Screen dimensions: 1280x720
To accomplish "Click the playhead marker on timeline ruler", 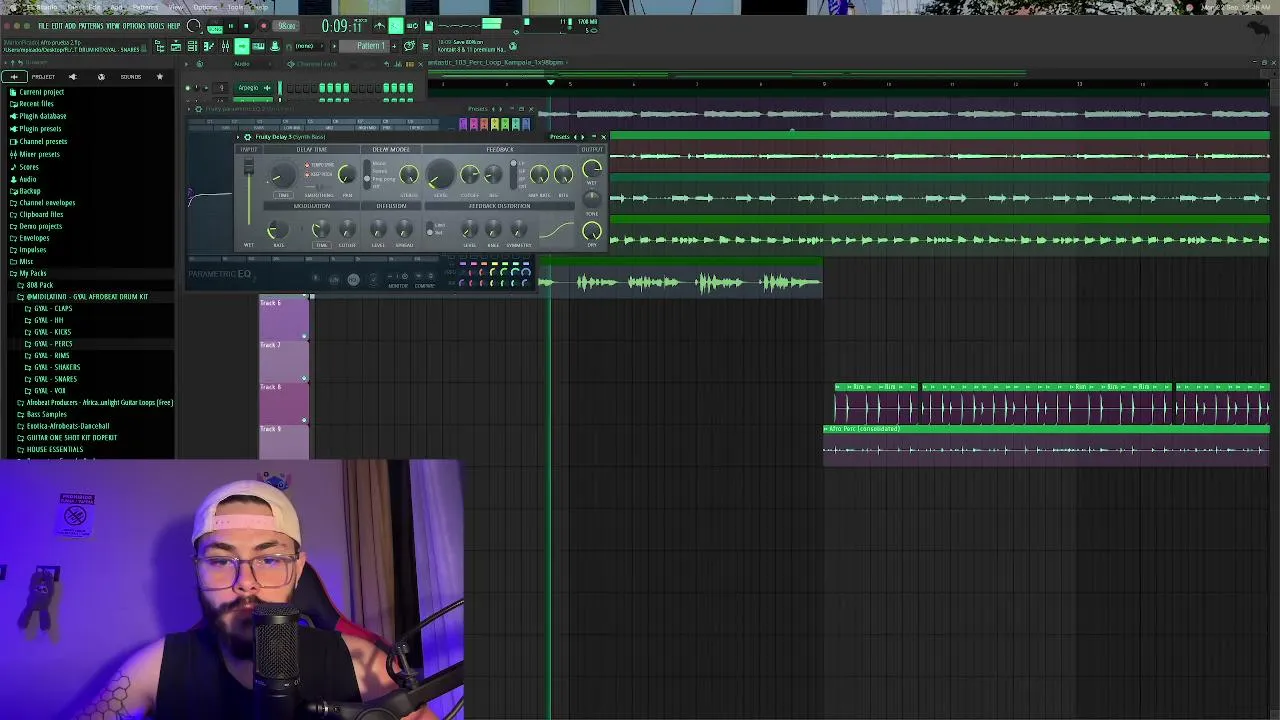I will (549, 83).
